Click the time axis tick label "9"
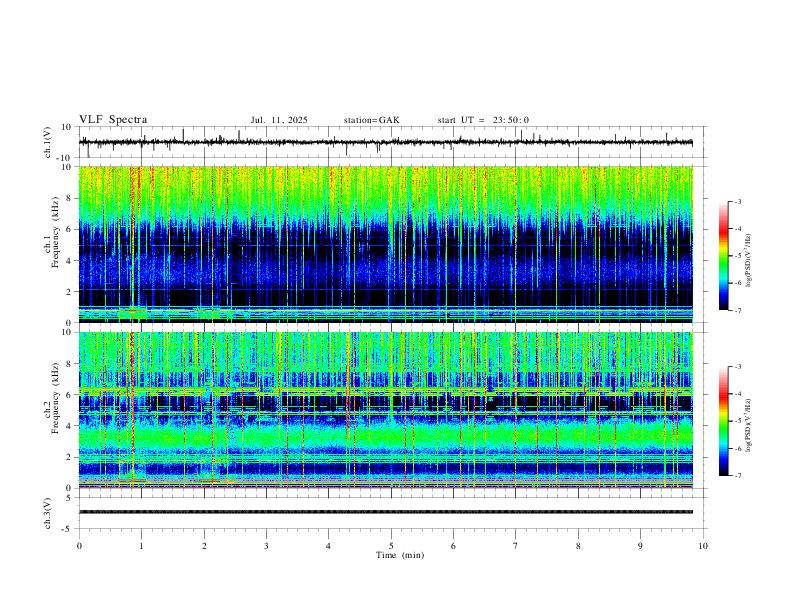This screenshot has width=792, height=612. pos(640,546)
